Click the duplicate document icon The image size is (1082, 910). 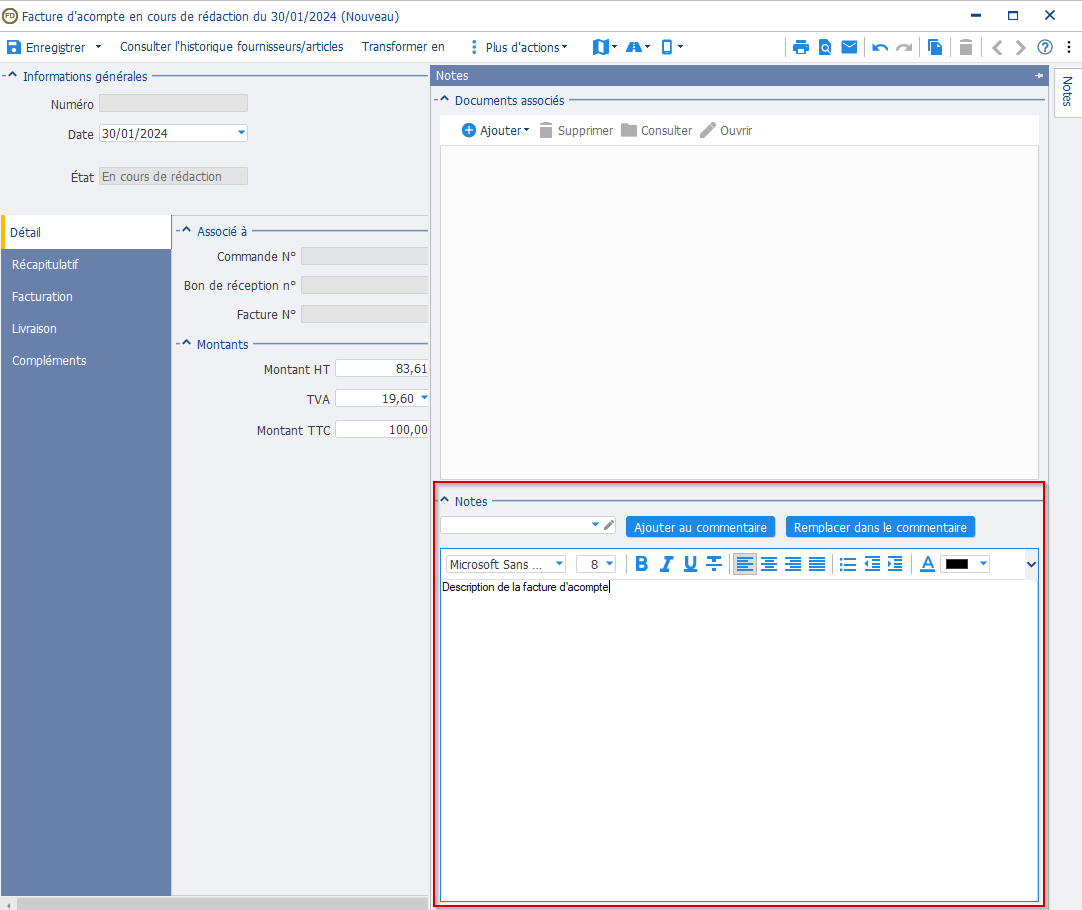pos(935,47)
